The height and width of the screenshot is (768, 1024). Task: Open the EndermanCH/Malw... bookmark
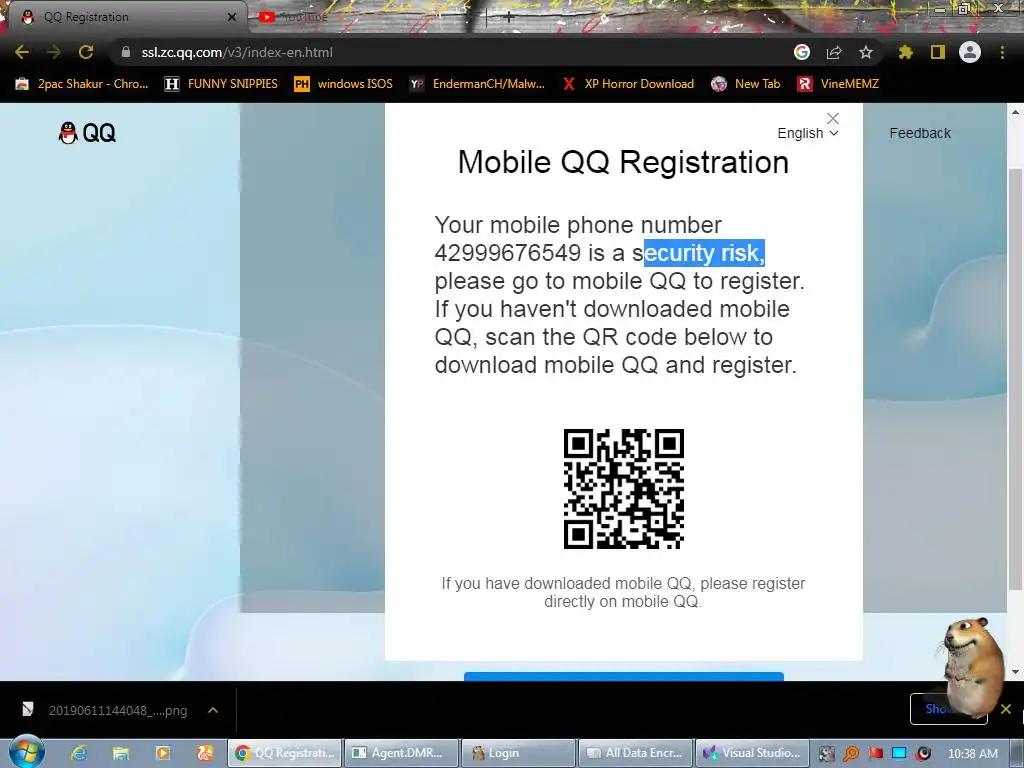pyautogui.click(x=477, y=84)
